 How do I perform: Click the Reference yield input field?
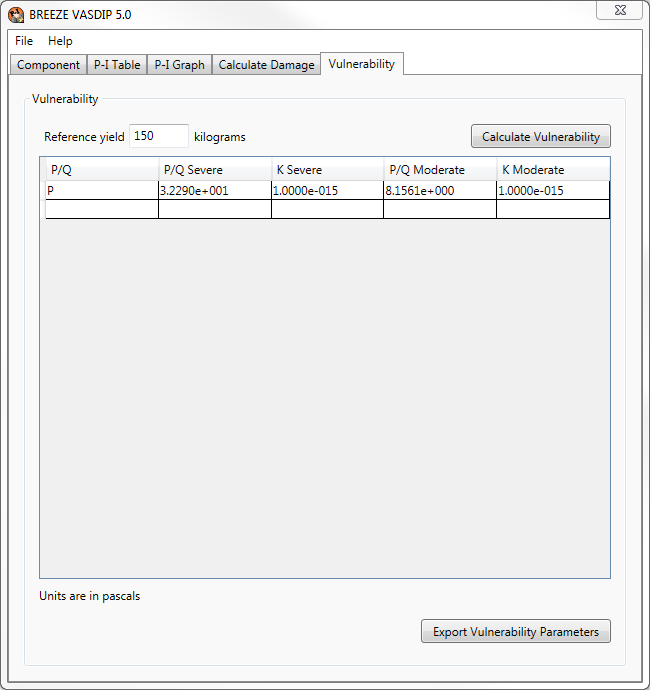pos(158,136)
